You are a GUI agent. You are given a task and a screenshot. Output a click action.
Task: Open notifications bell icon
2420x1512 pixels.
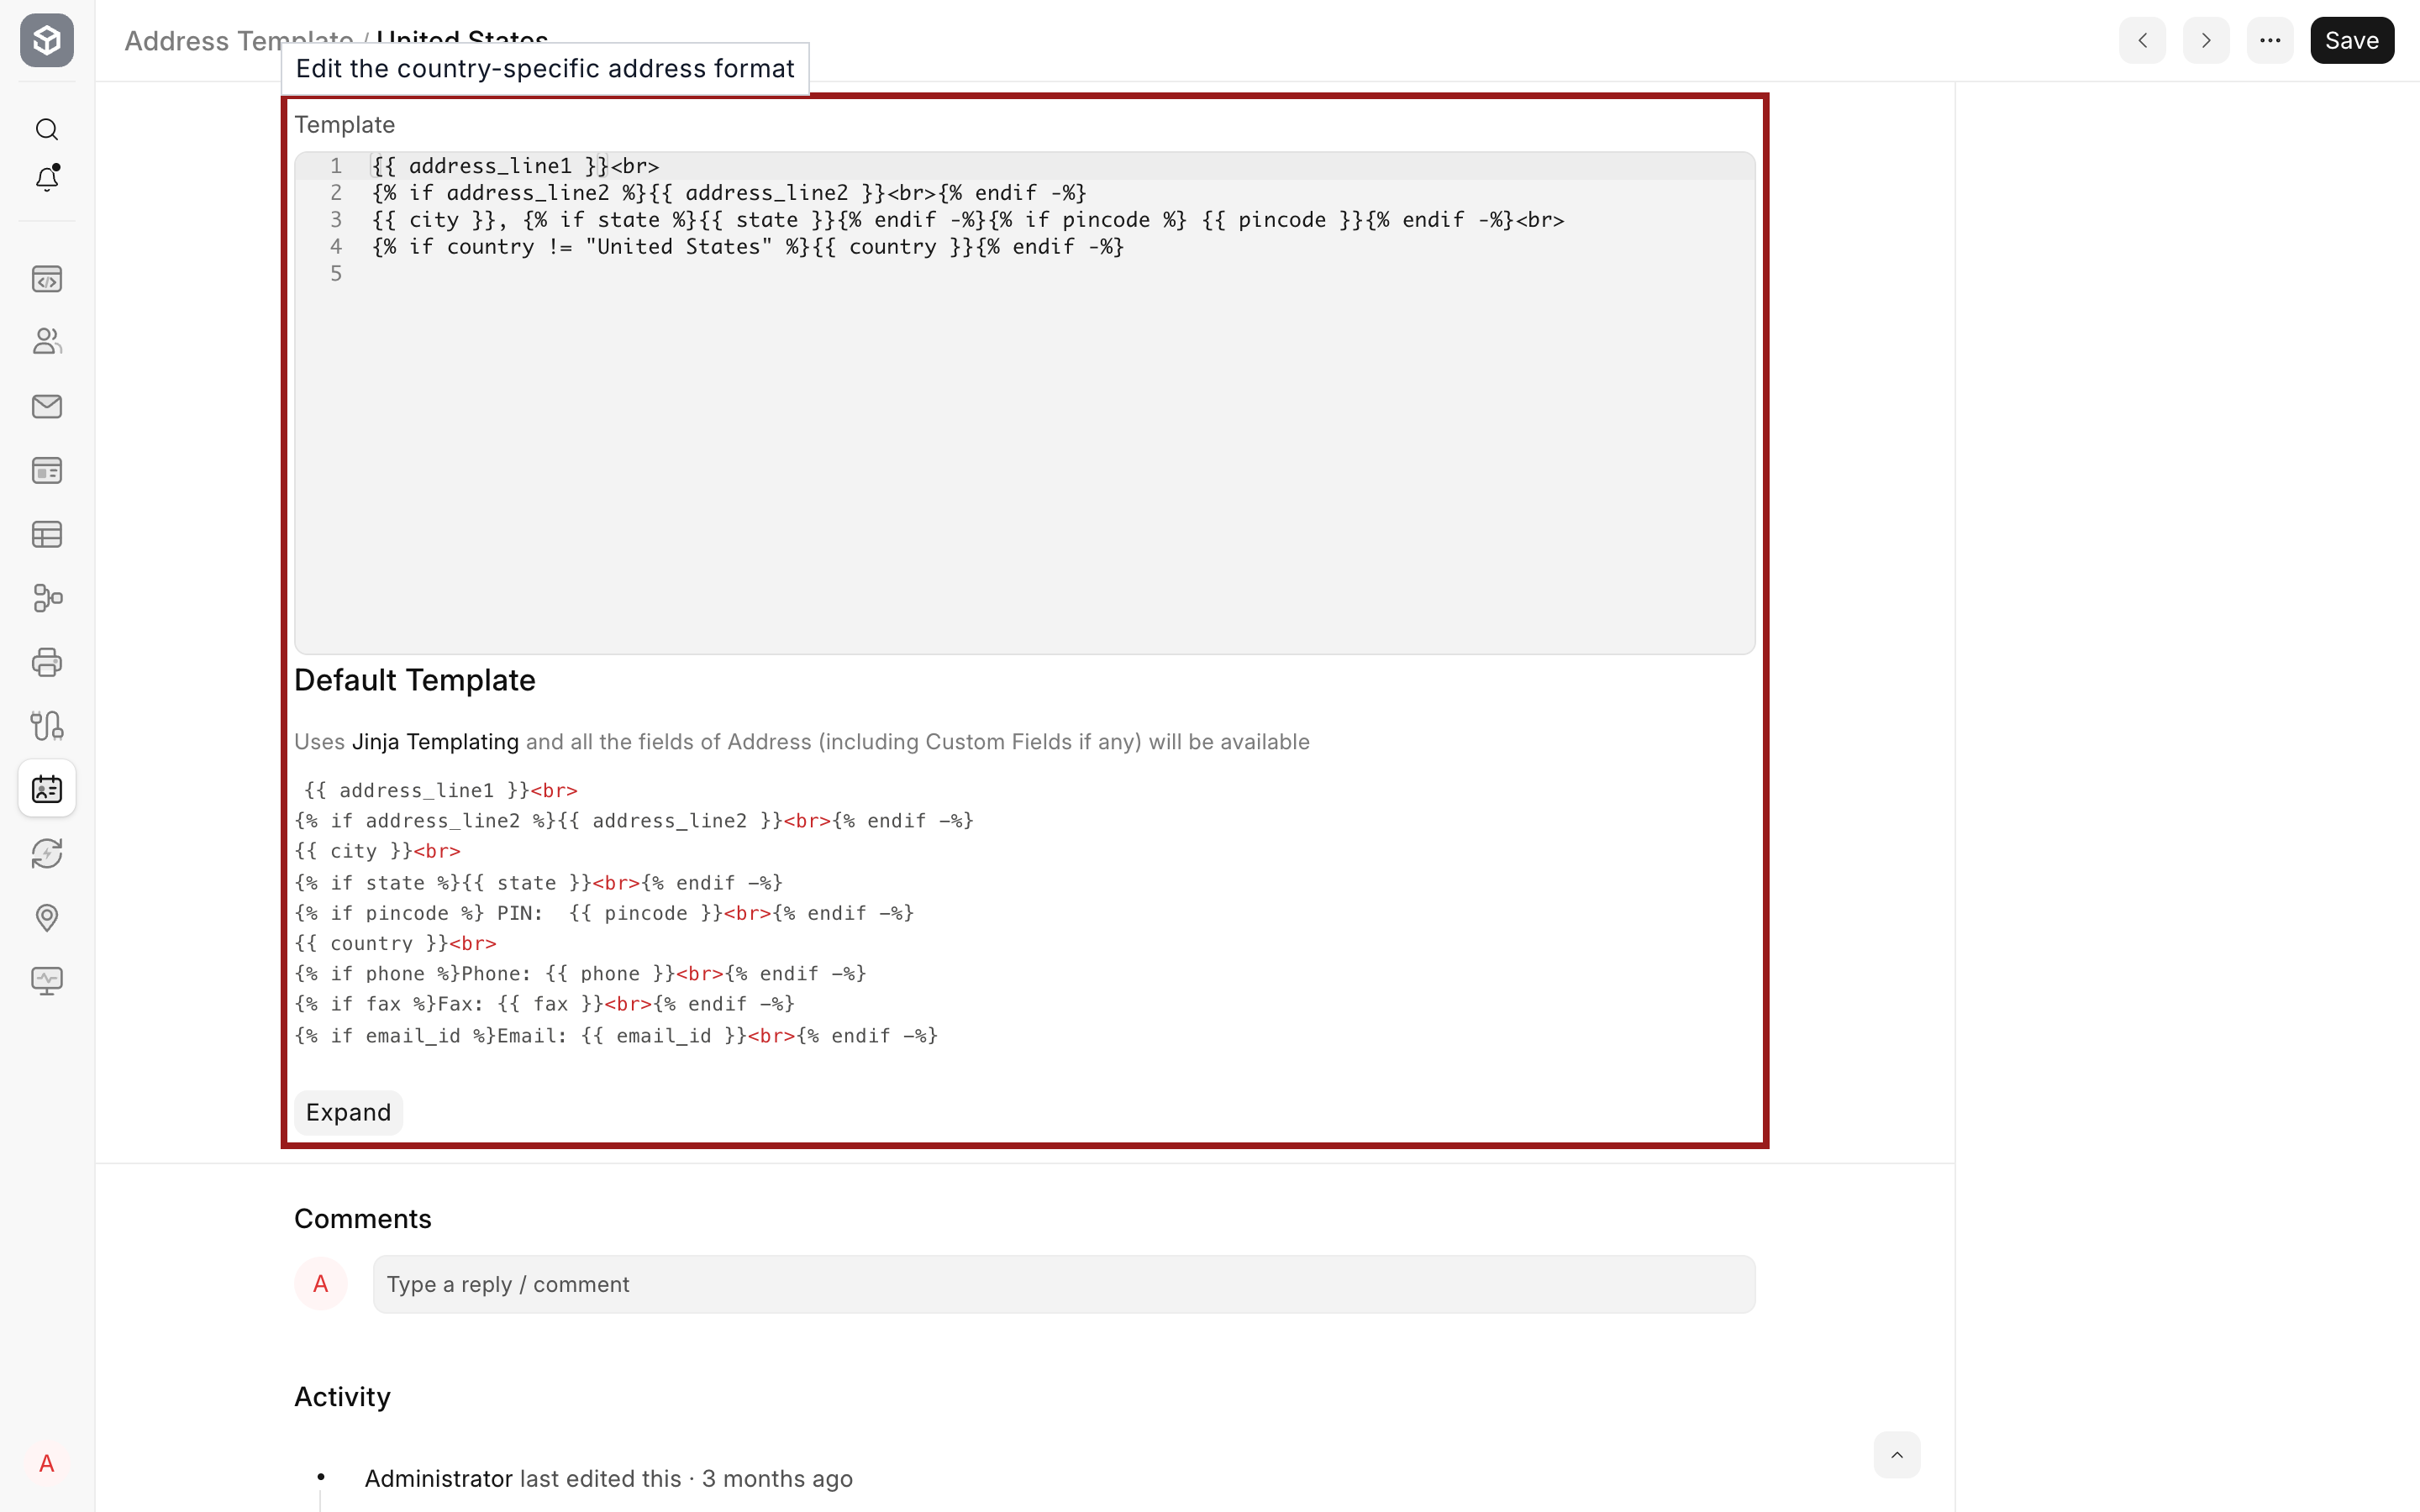(x=47, y=178)
